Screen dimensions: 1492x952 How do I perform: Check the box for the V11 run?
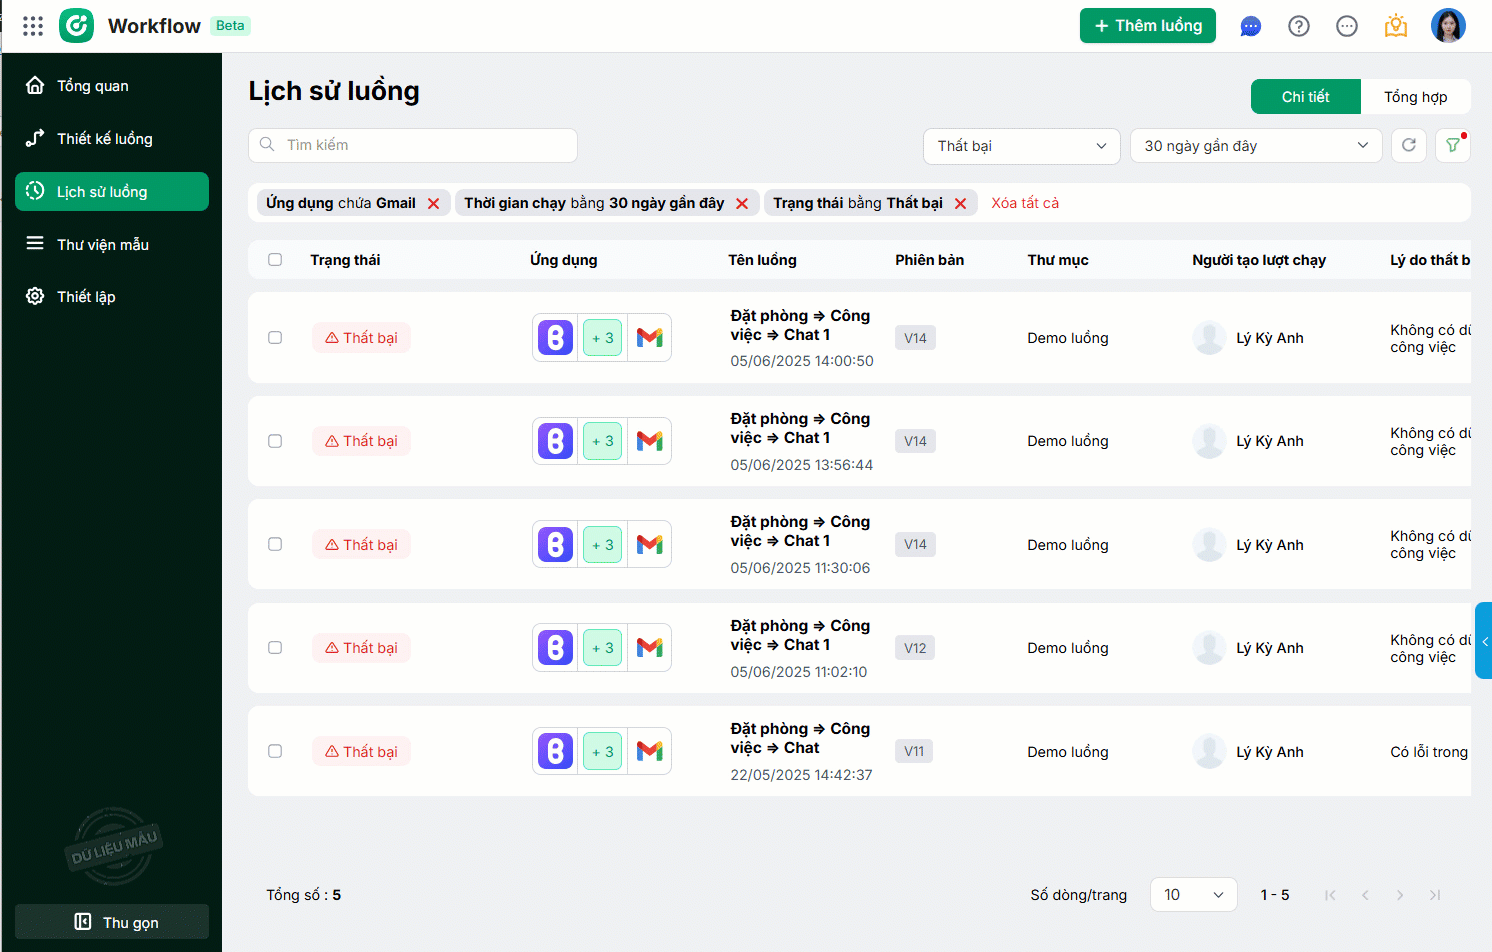275,751
